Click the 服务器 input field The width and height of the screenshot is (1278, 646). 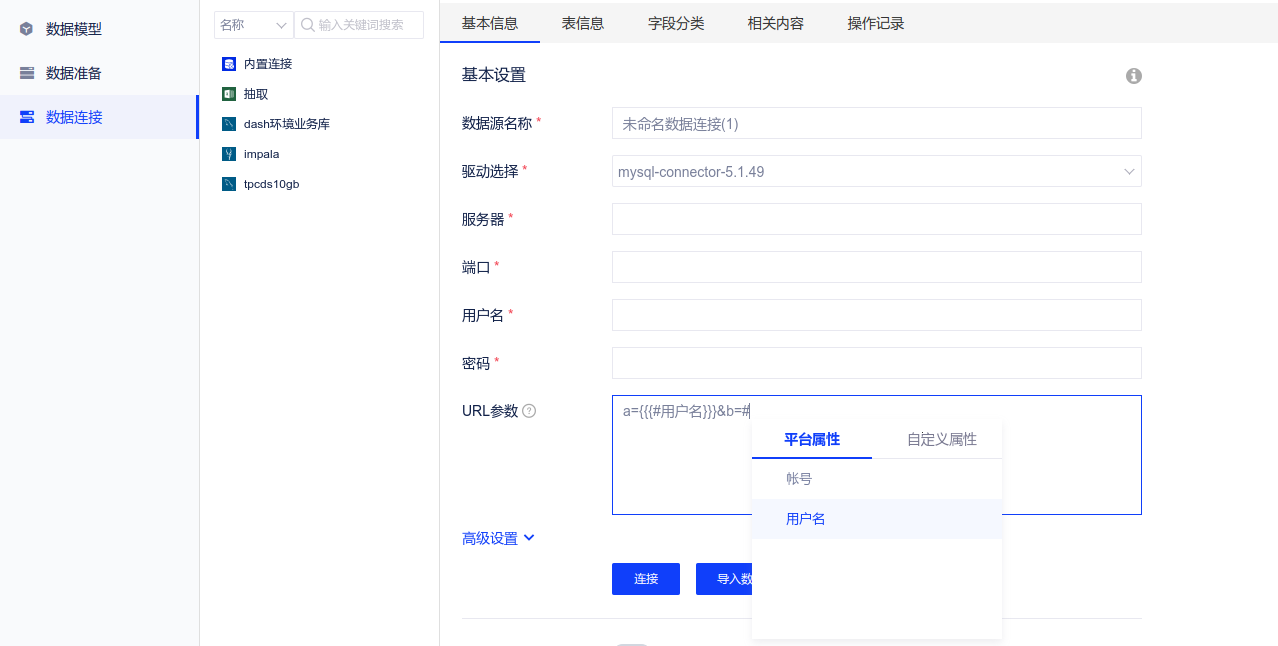876,219
